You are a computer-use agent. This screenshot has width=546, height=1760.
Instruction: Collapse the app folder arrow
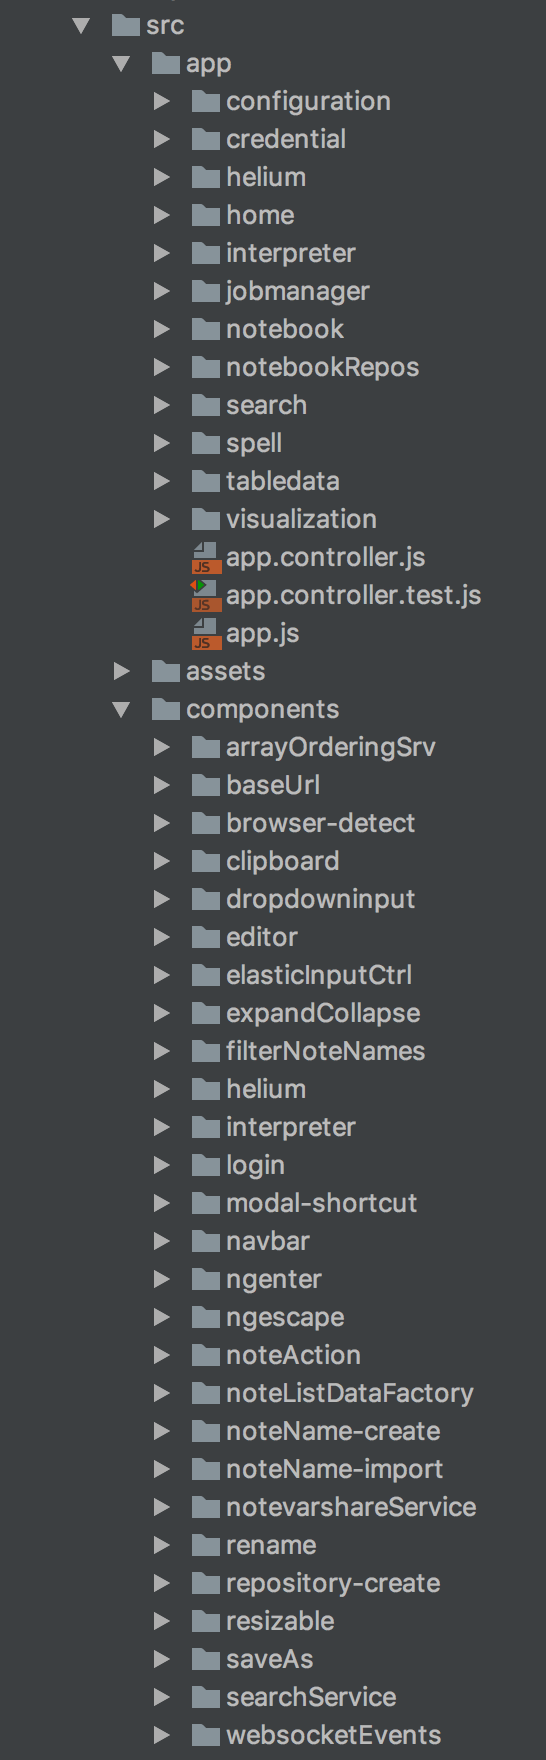click(x=122, y=63)
